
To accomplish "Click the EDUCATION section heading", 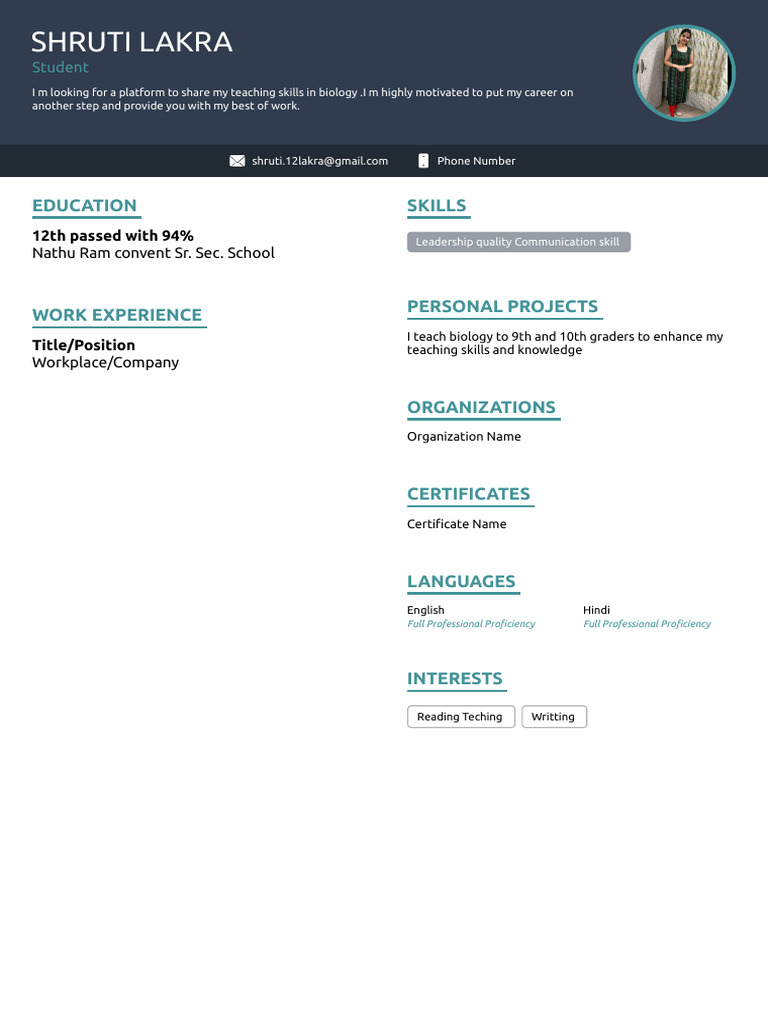I will pos(84,205).
